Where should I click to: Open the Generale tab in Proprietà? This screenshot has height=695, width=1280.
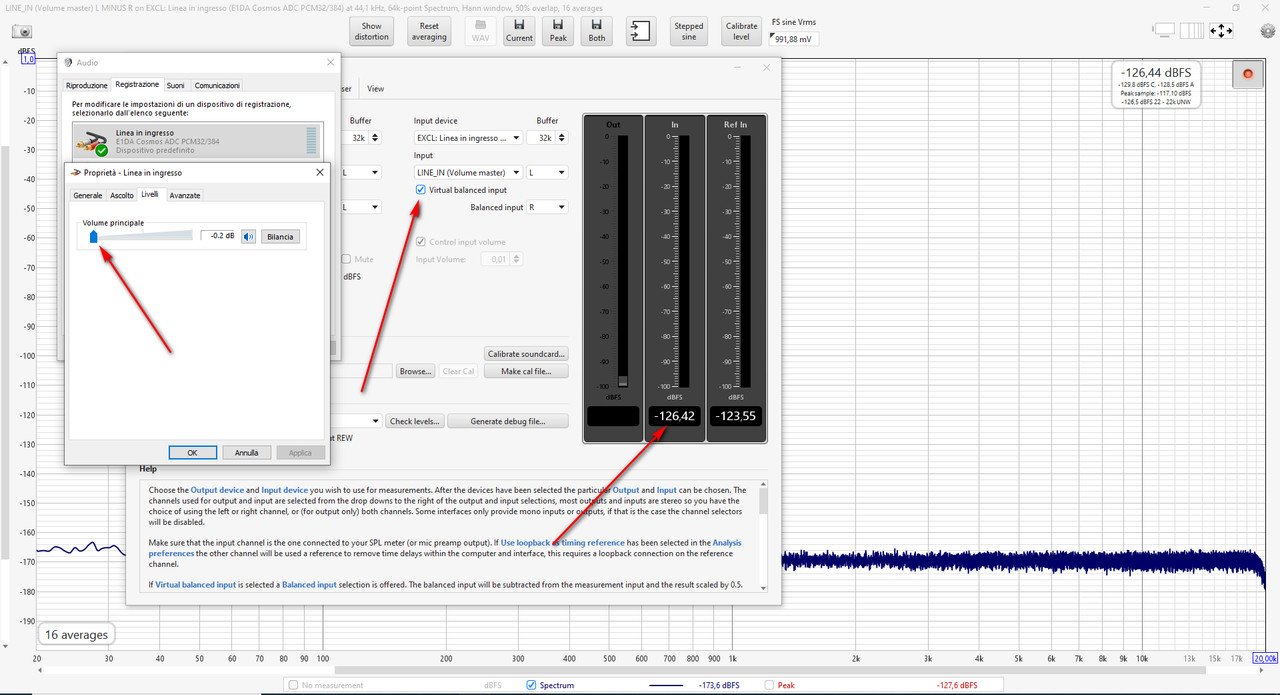[88, 195]
